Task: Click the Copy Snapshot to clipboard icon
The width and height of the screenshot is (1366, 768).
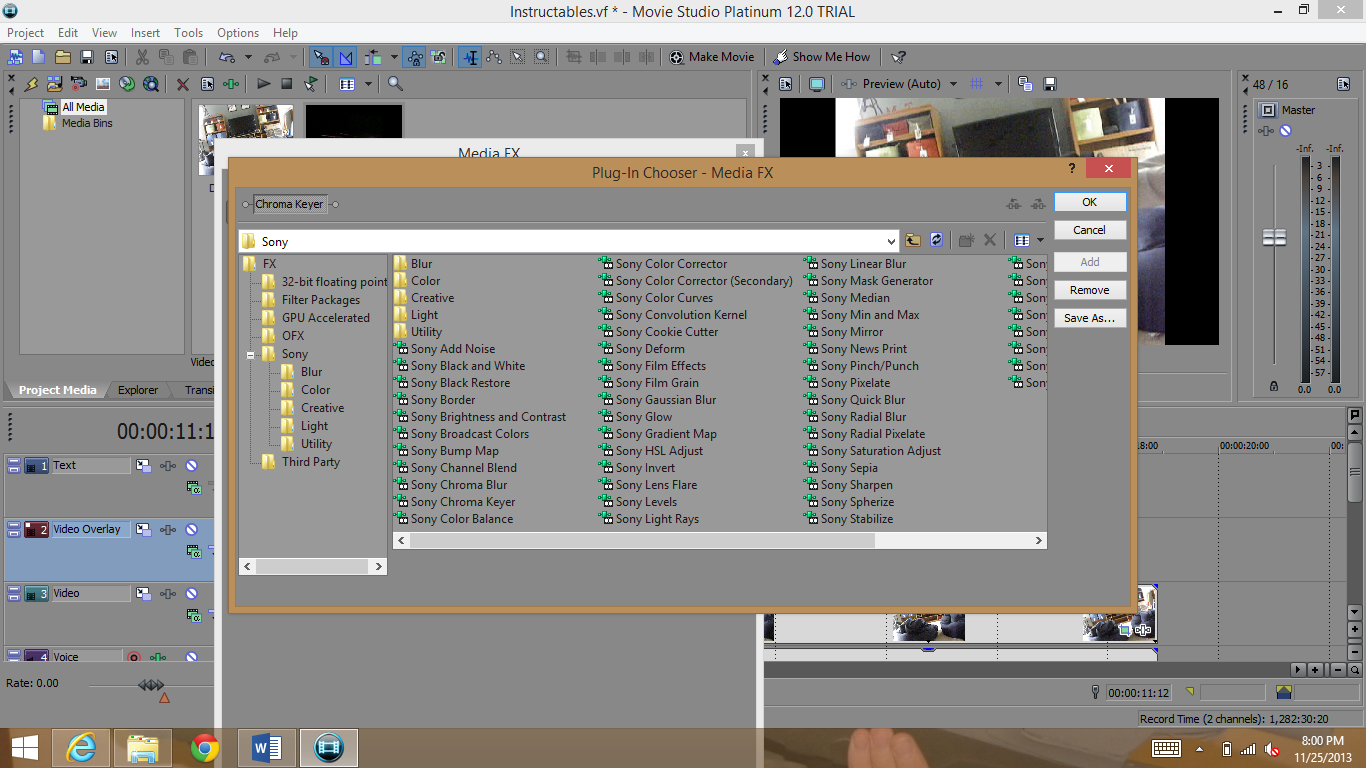Action: pos(1025,84)
